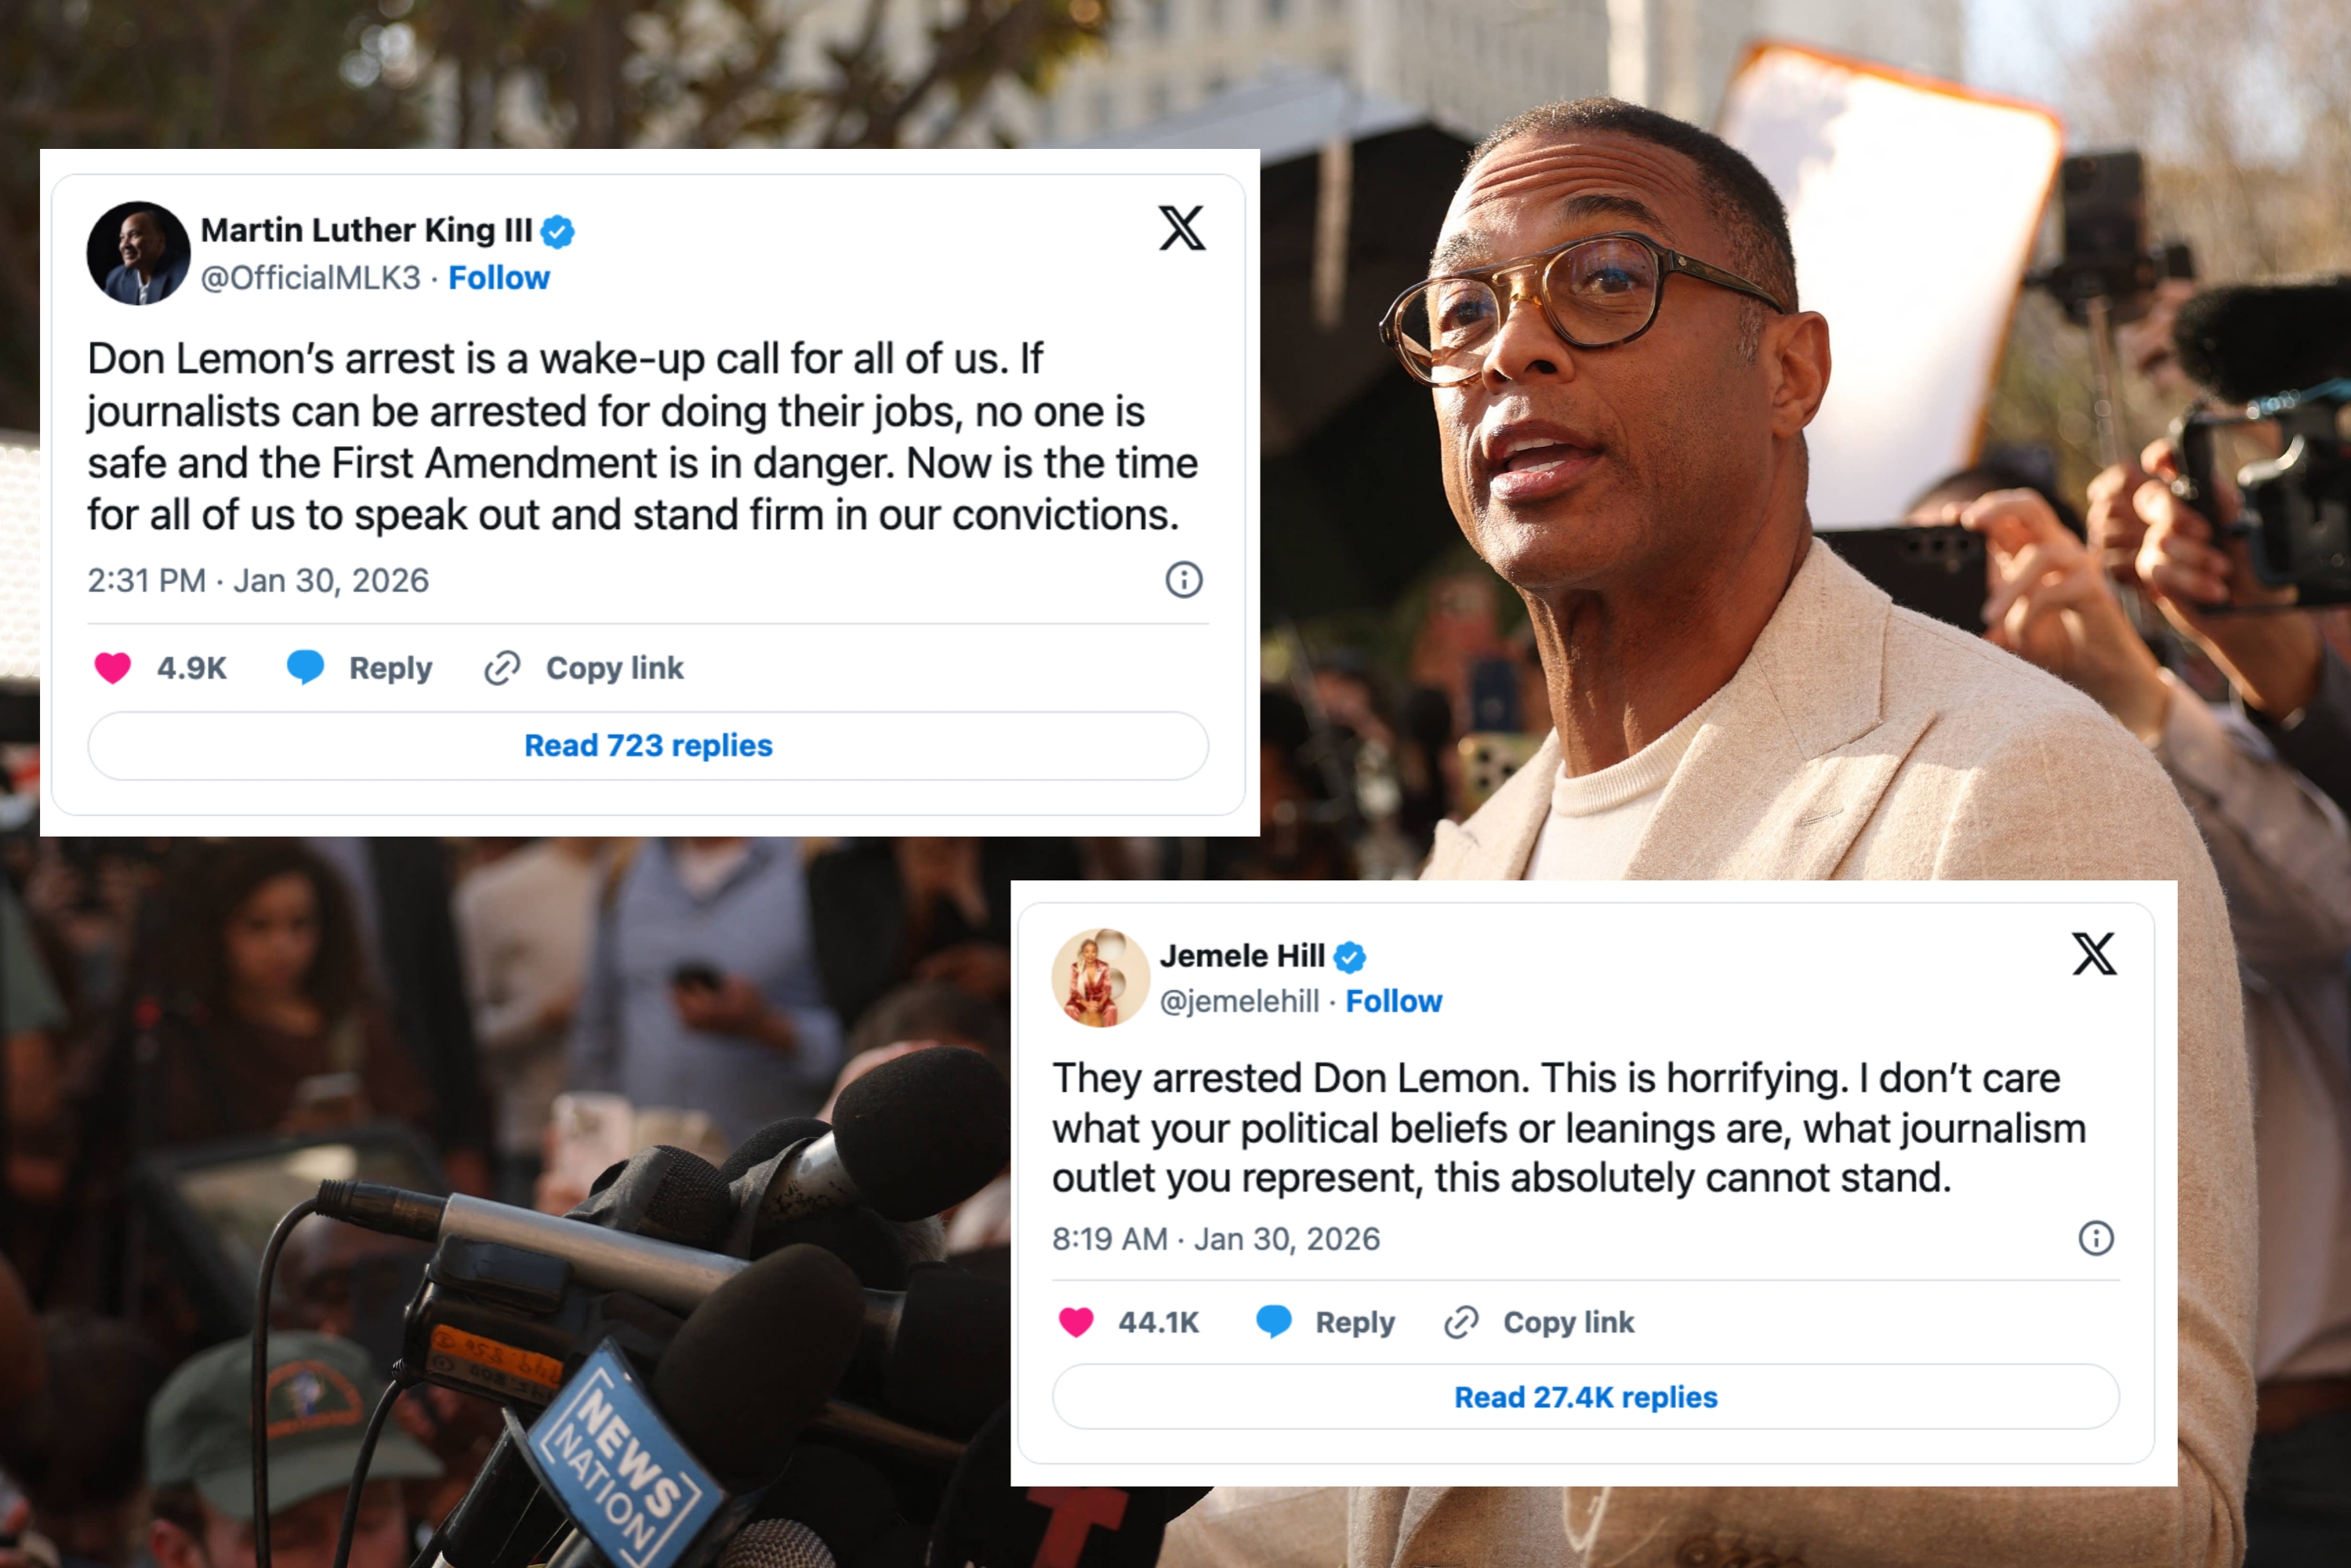This screenshot has height=1568, width=2351.
Task: Open the 8:19 AM · Jan 30, 2026 timestamp
Action: click(x=1215, y=1239)
